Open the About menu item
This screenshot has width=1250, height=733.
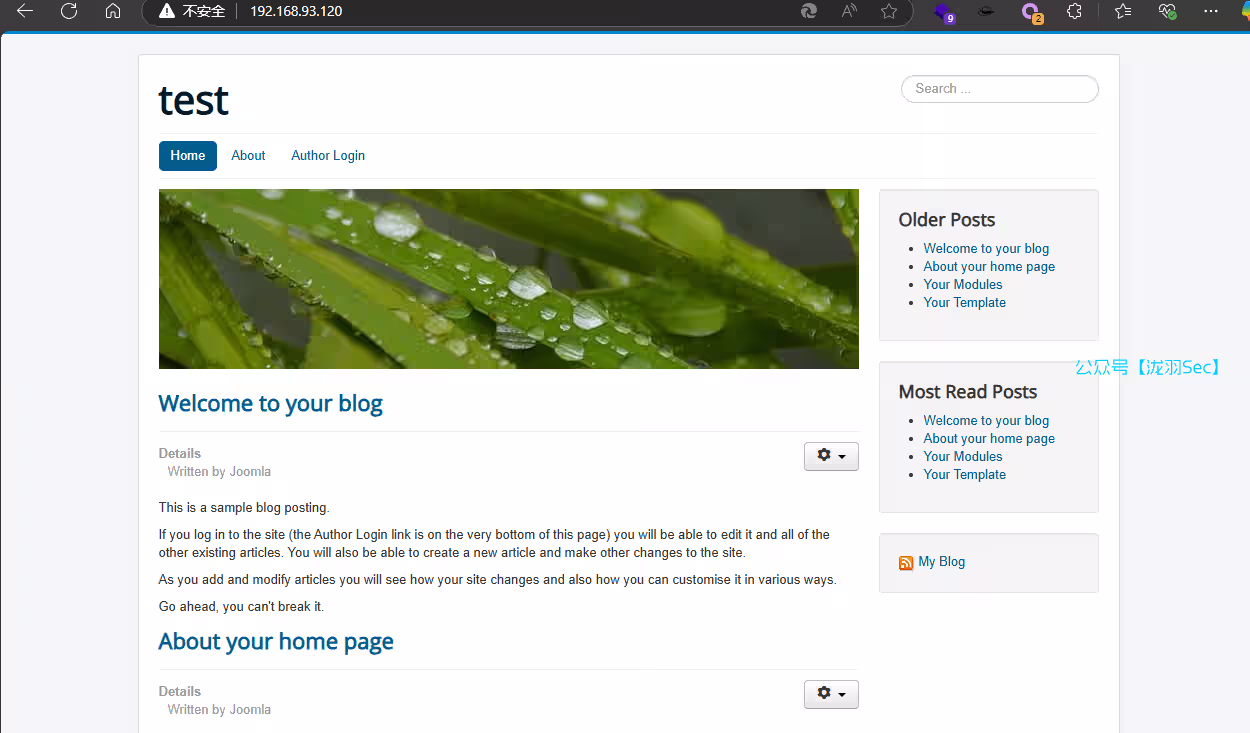(248, 156)
